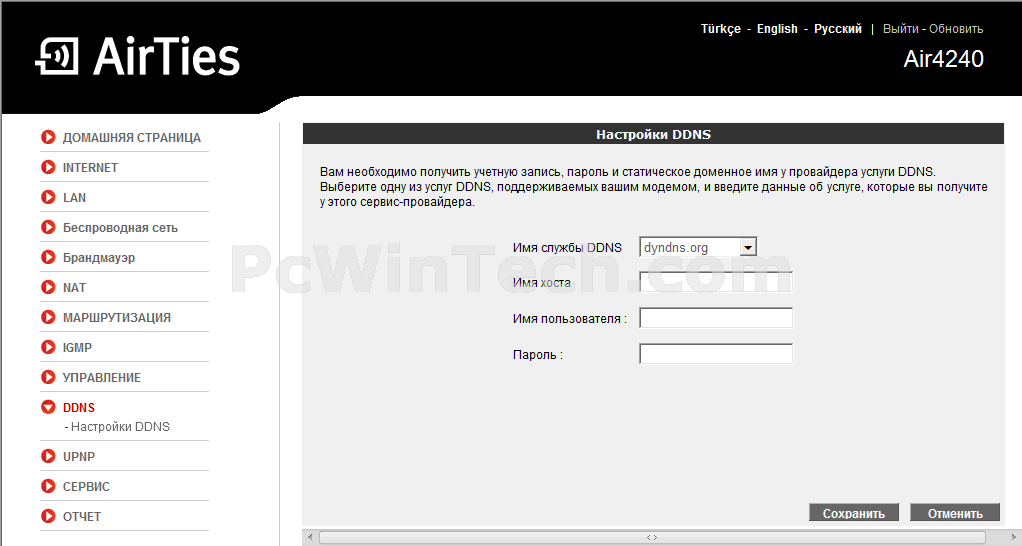1022x546 pixels.
Task: Select the DDNS menu label
Action: [79, 407]
